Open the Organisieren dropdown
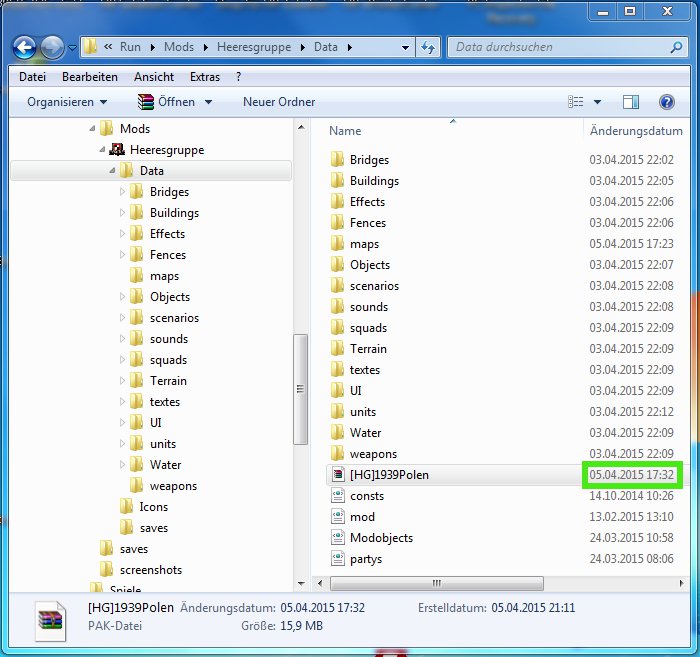Viewport: 700px width, 657px height. [67, 102]
